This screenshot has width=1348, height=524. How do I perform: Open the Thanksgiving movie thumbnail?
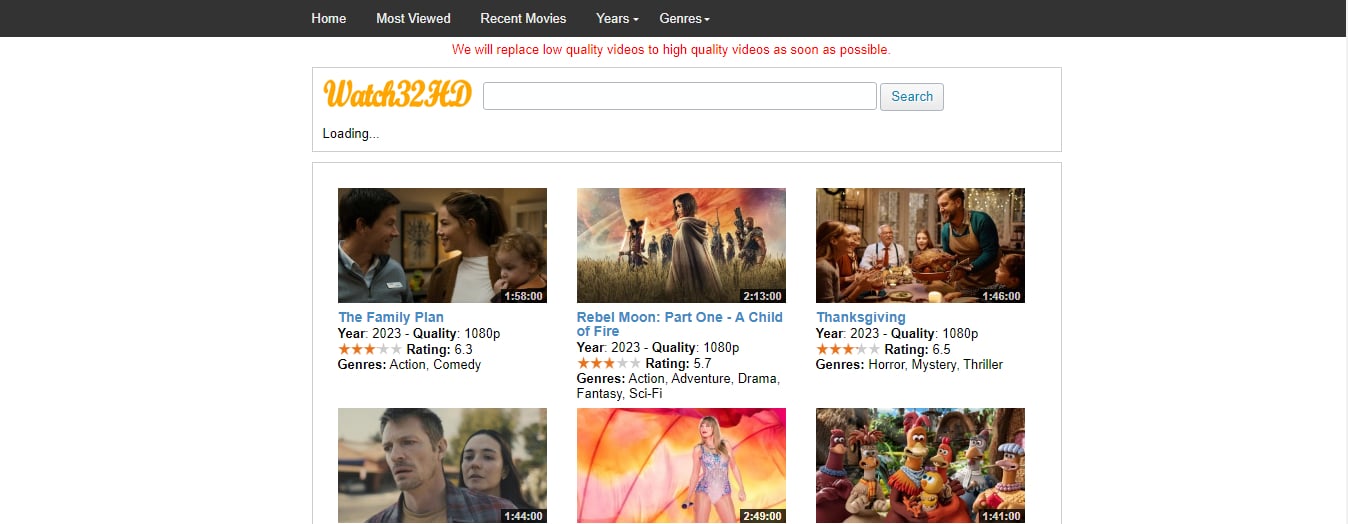920,245
